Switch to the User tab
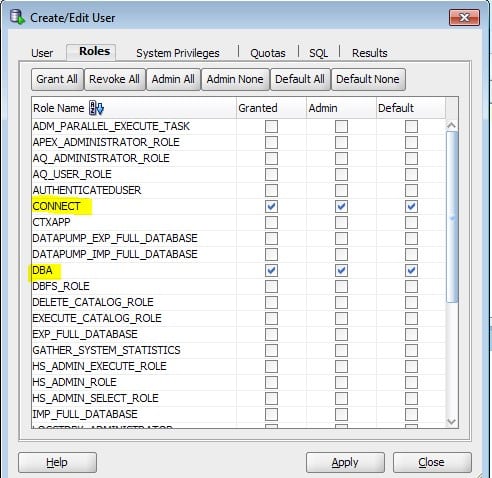 (42, 53)
